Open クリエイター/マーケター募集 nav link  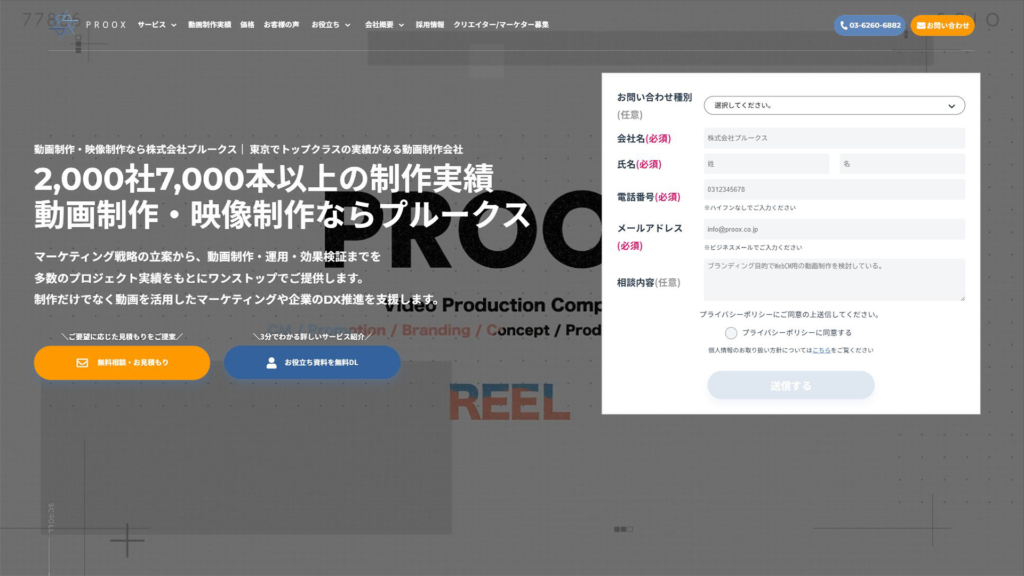click(x=501, y=24)
